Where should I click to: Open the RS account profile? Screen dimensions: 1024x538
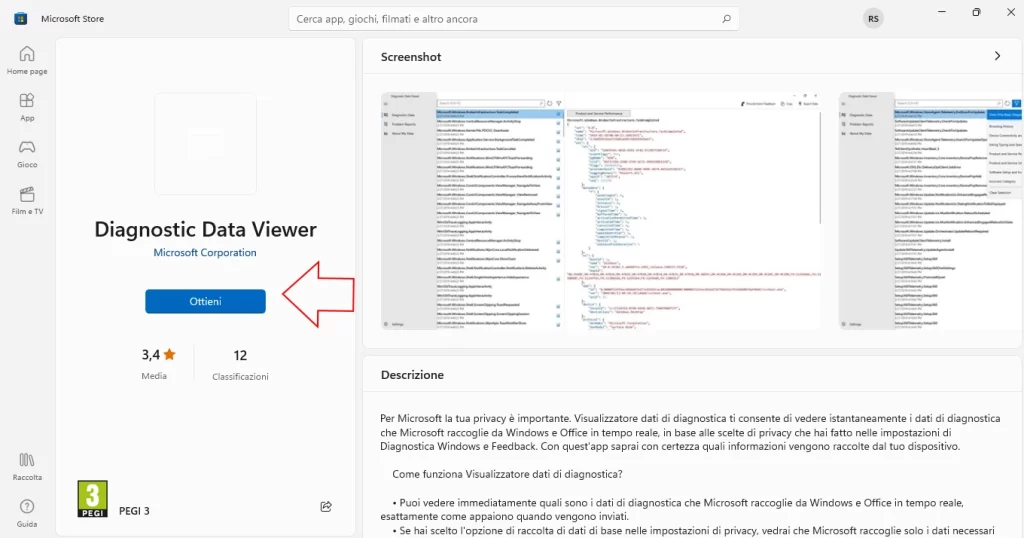click(x=873, y=19)
